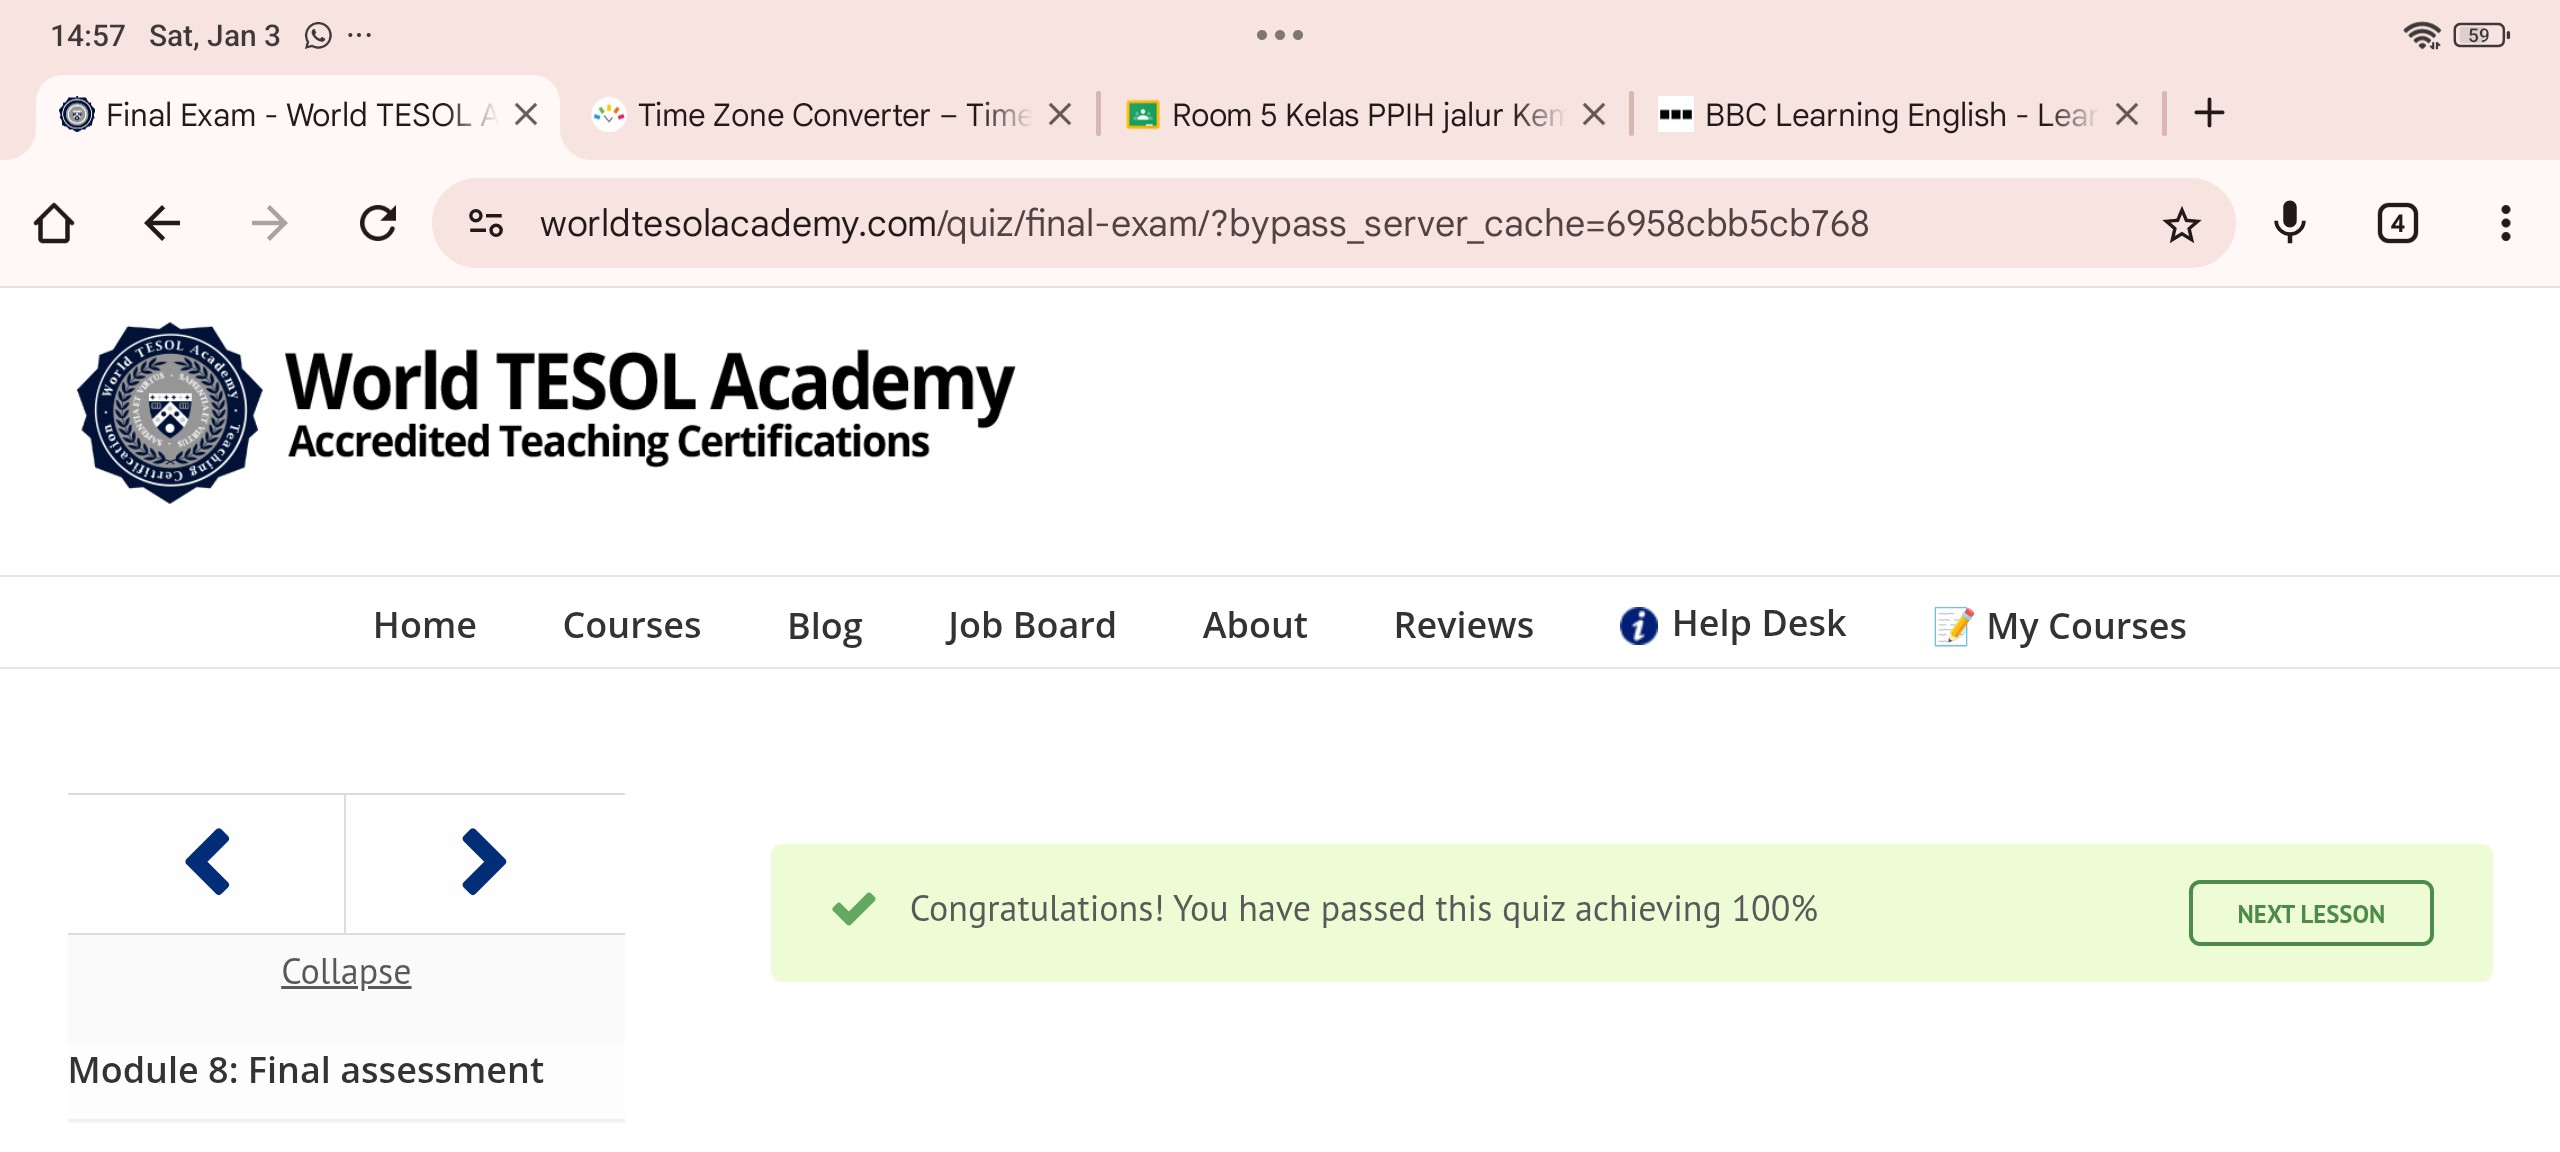Go to next lesson with right chevron

(x=484, y=862)
